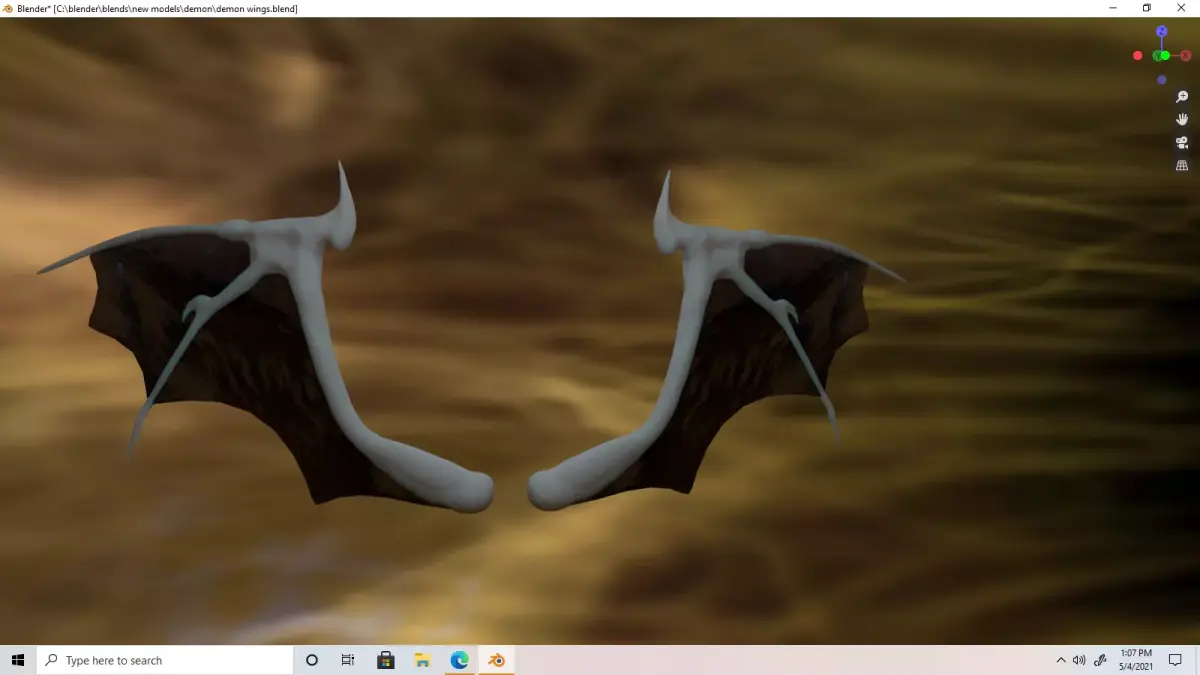
Task: Open Task View in the taskbar
Action: pyautogui.click(x=347, y=660)
